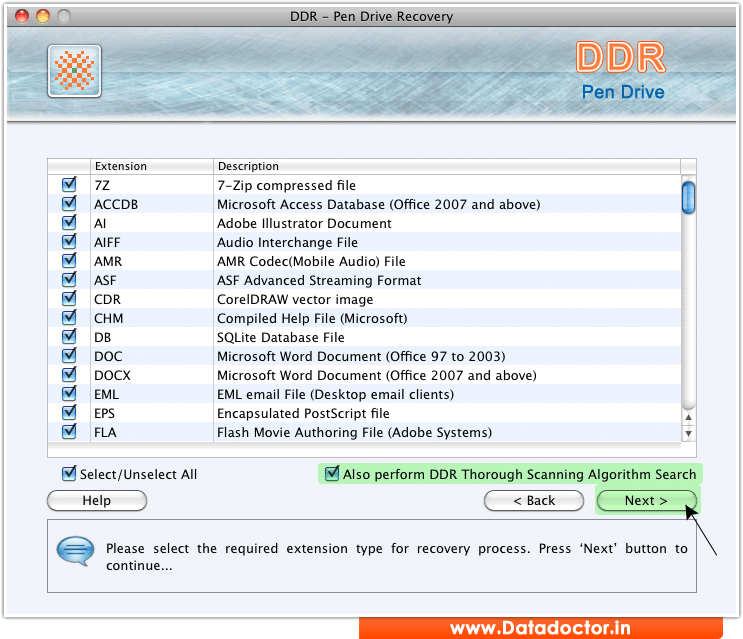Select 'Audio Interchange File' description
The width and height of the screenshot is (743, 639).
[287, 242]
